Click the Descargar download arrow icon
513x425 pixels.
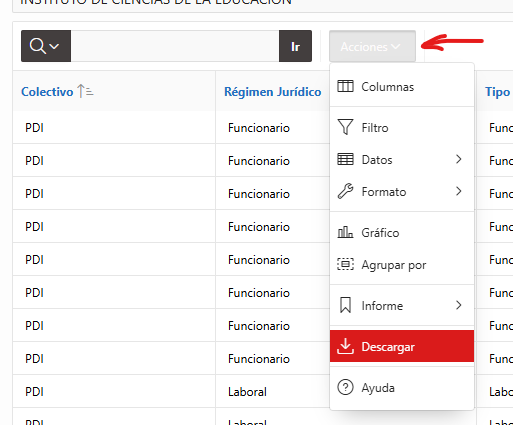click(x=345, y=346)
